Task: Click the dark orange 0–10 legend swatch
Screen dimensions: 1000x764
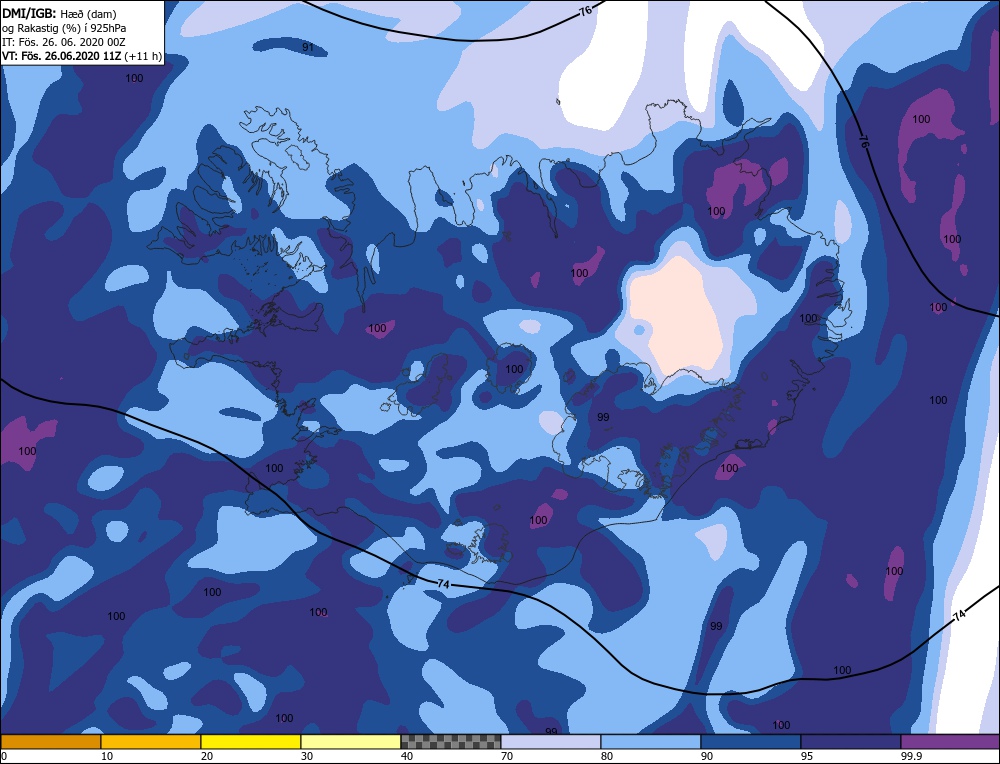Action: [50, 742]
